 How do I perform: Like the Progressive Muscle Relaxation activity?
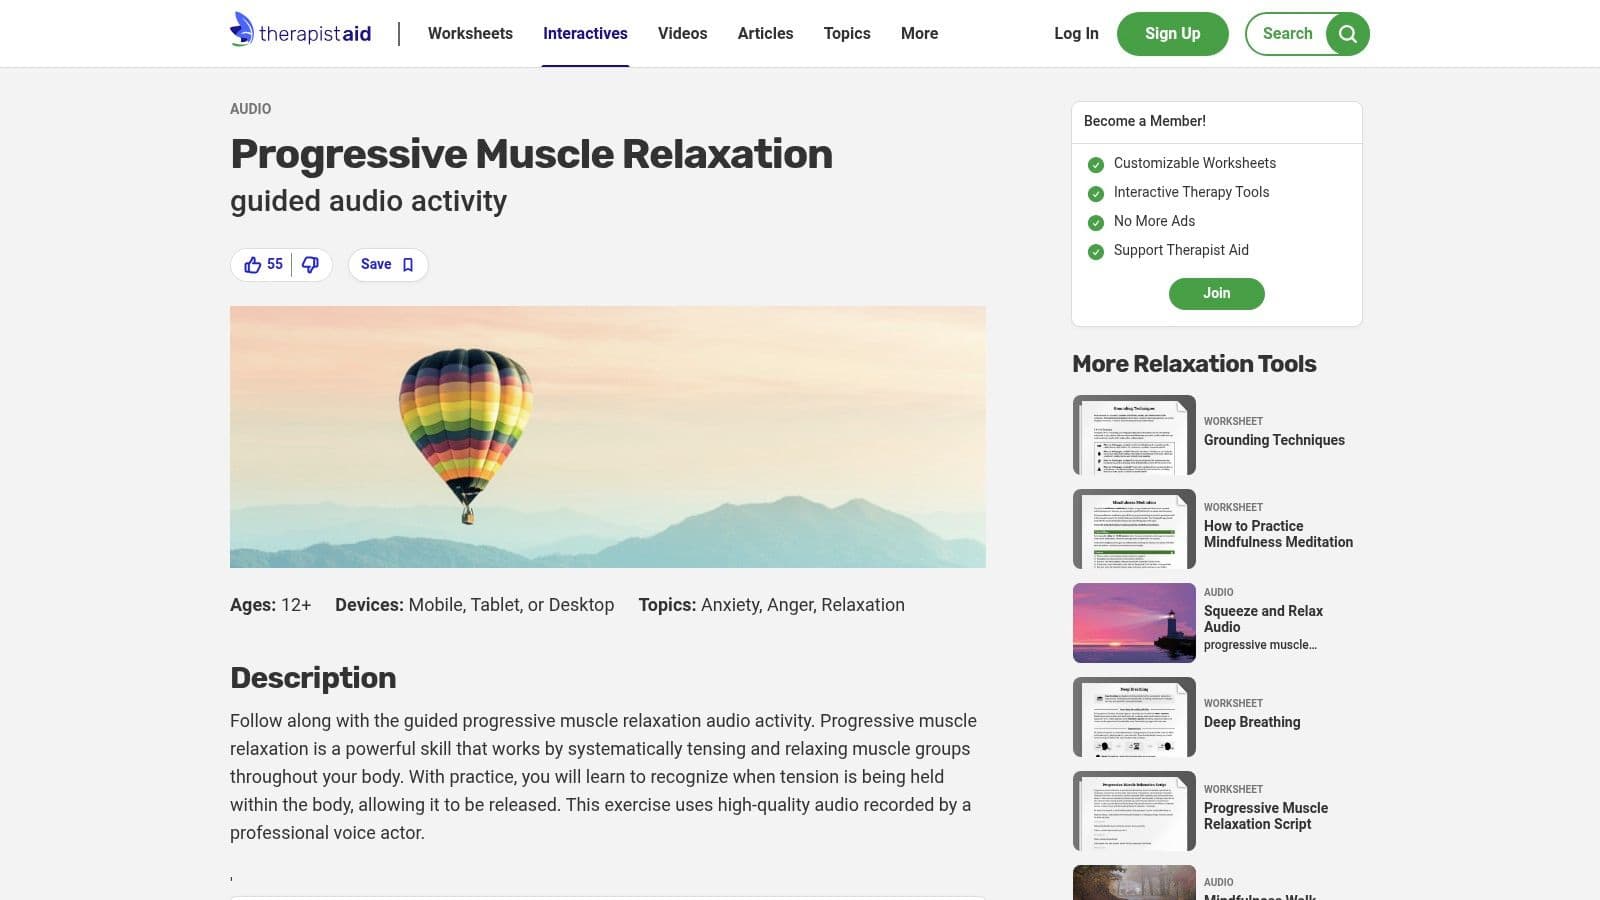264,264
